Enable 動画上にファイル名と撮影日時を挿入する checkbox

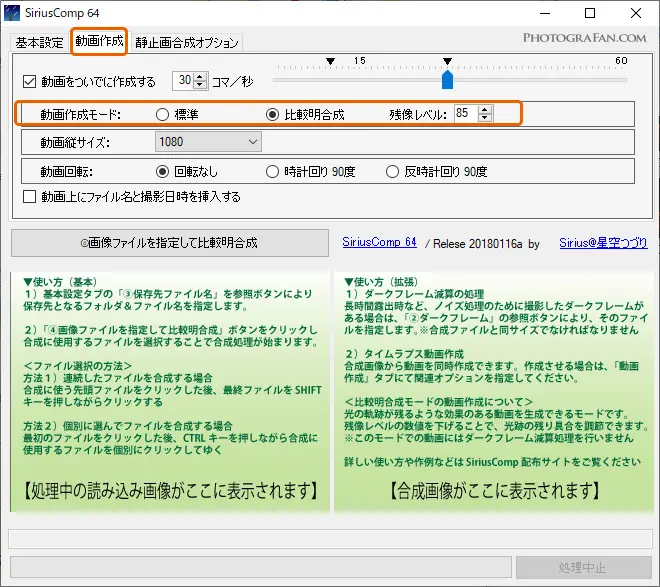coord(29,197)
